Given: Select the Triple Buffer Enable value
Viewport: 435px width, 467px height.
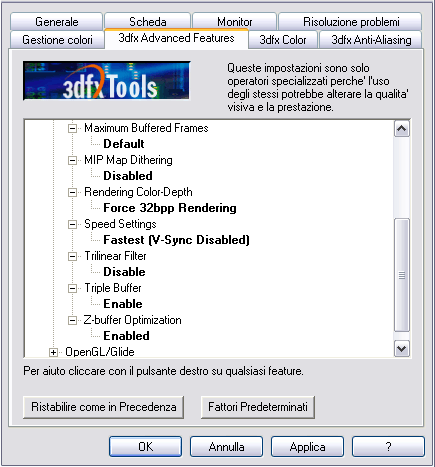Looking at the screenshot, I should tap(123, 304).
